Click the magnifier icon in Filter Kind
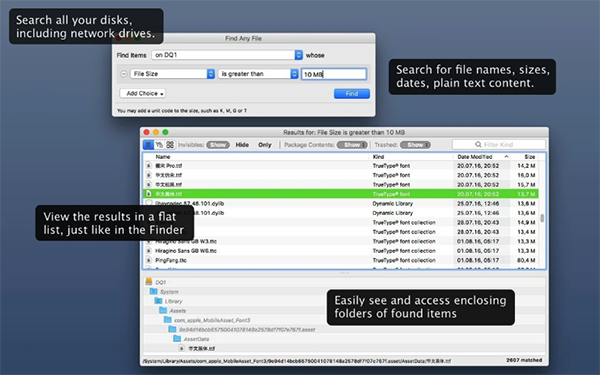 click(x=478, y=145)
